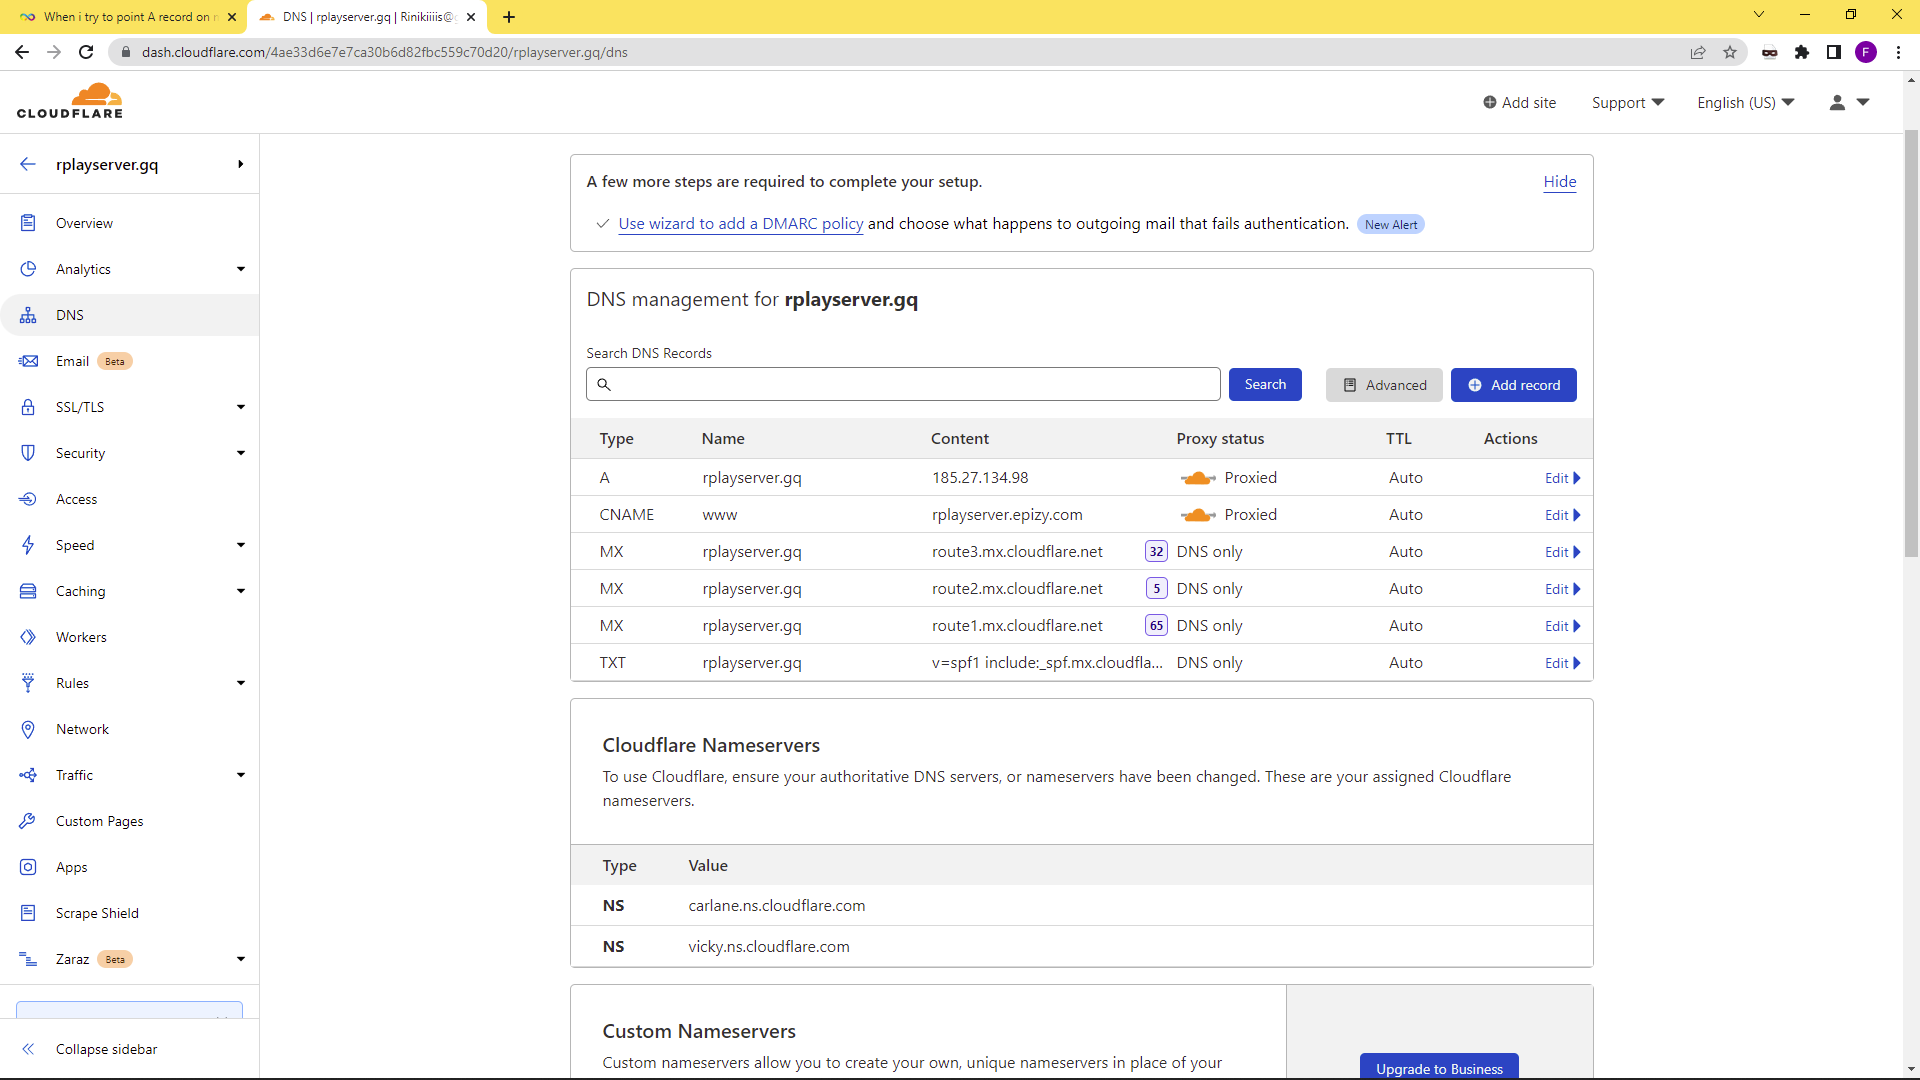Open the browser extensions puzzle icon
Viewport: 1920px width, 1080px height.
(x=1802, y=52)
